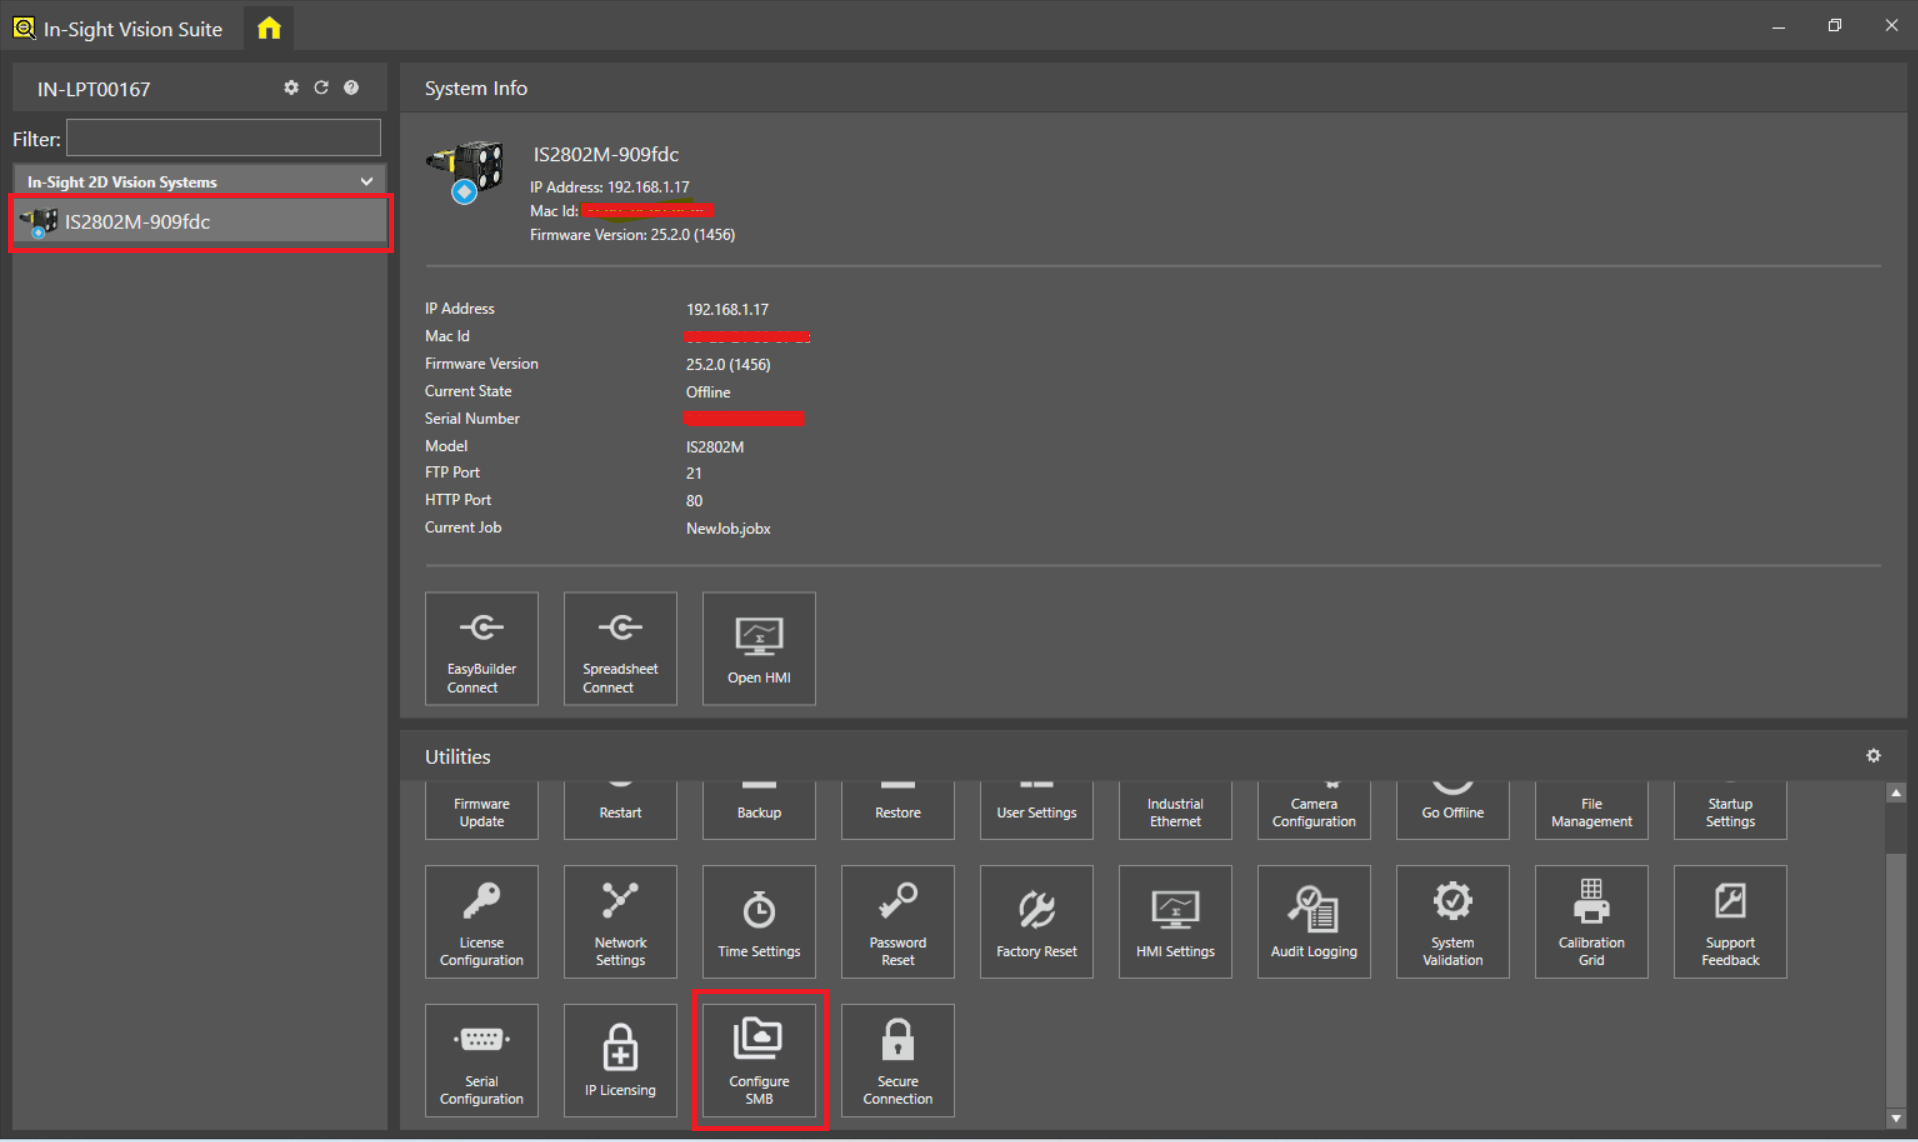
Task: Collapse the In-Sight 2D Vision Systems section
Action: 365,181
